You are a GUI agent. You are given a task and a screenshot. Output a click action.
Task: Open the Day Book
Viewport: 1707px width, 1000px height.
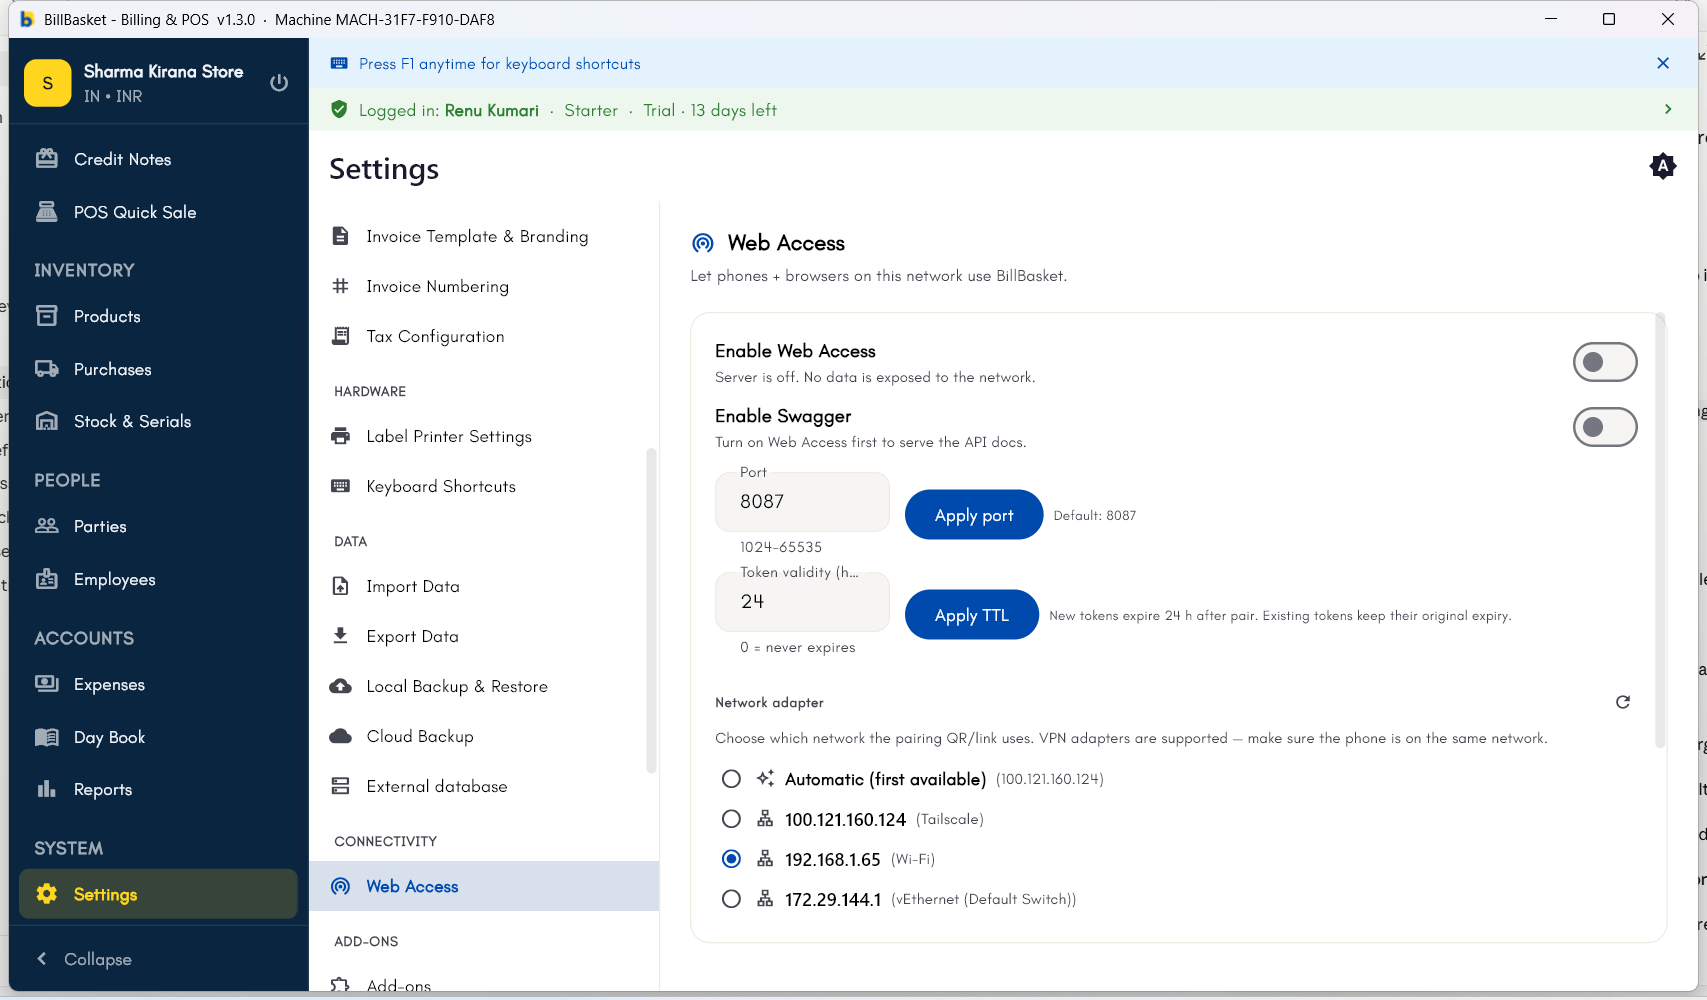(158, 737)
